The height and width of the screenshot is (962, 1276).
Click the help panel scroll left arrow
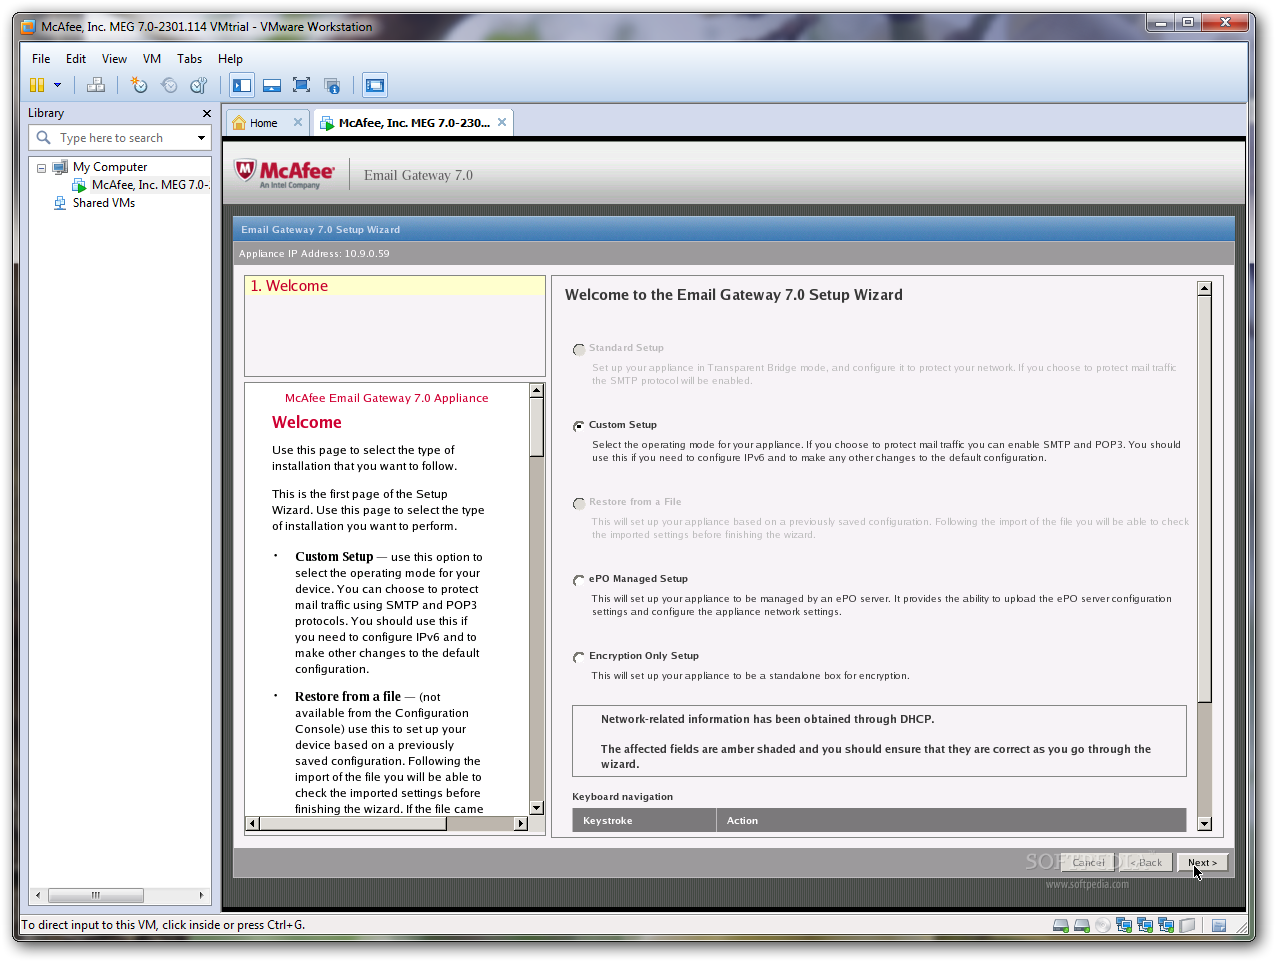253,824
